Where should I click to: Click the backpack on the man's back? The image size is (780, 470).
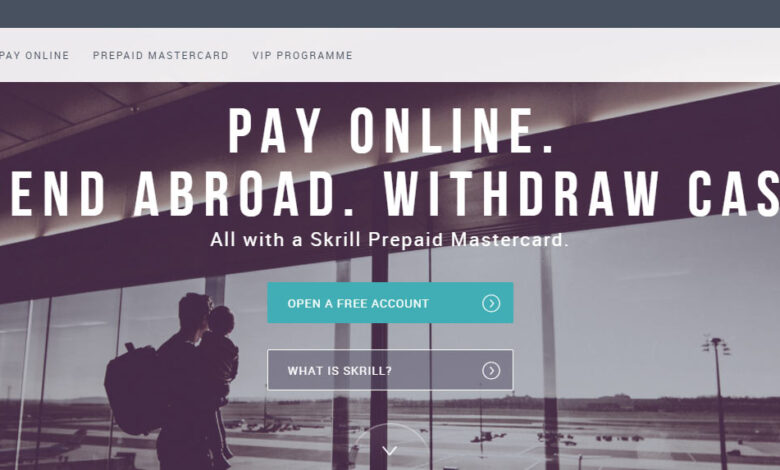point(133,390)
